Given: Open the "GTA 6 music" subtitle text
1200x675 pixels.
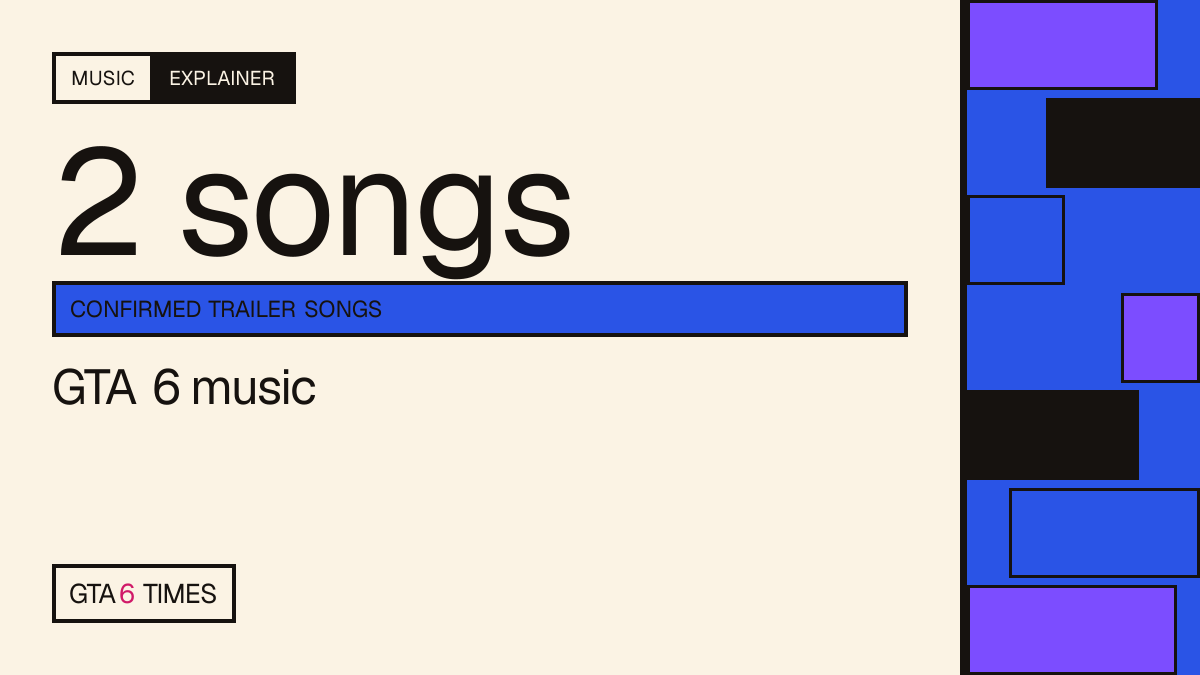Looking at the screenshot, I should pos(184,388).
